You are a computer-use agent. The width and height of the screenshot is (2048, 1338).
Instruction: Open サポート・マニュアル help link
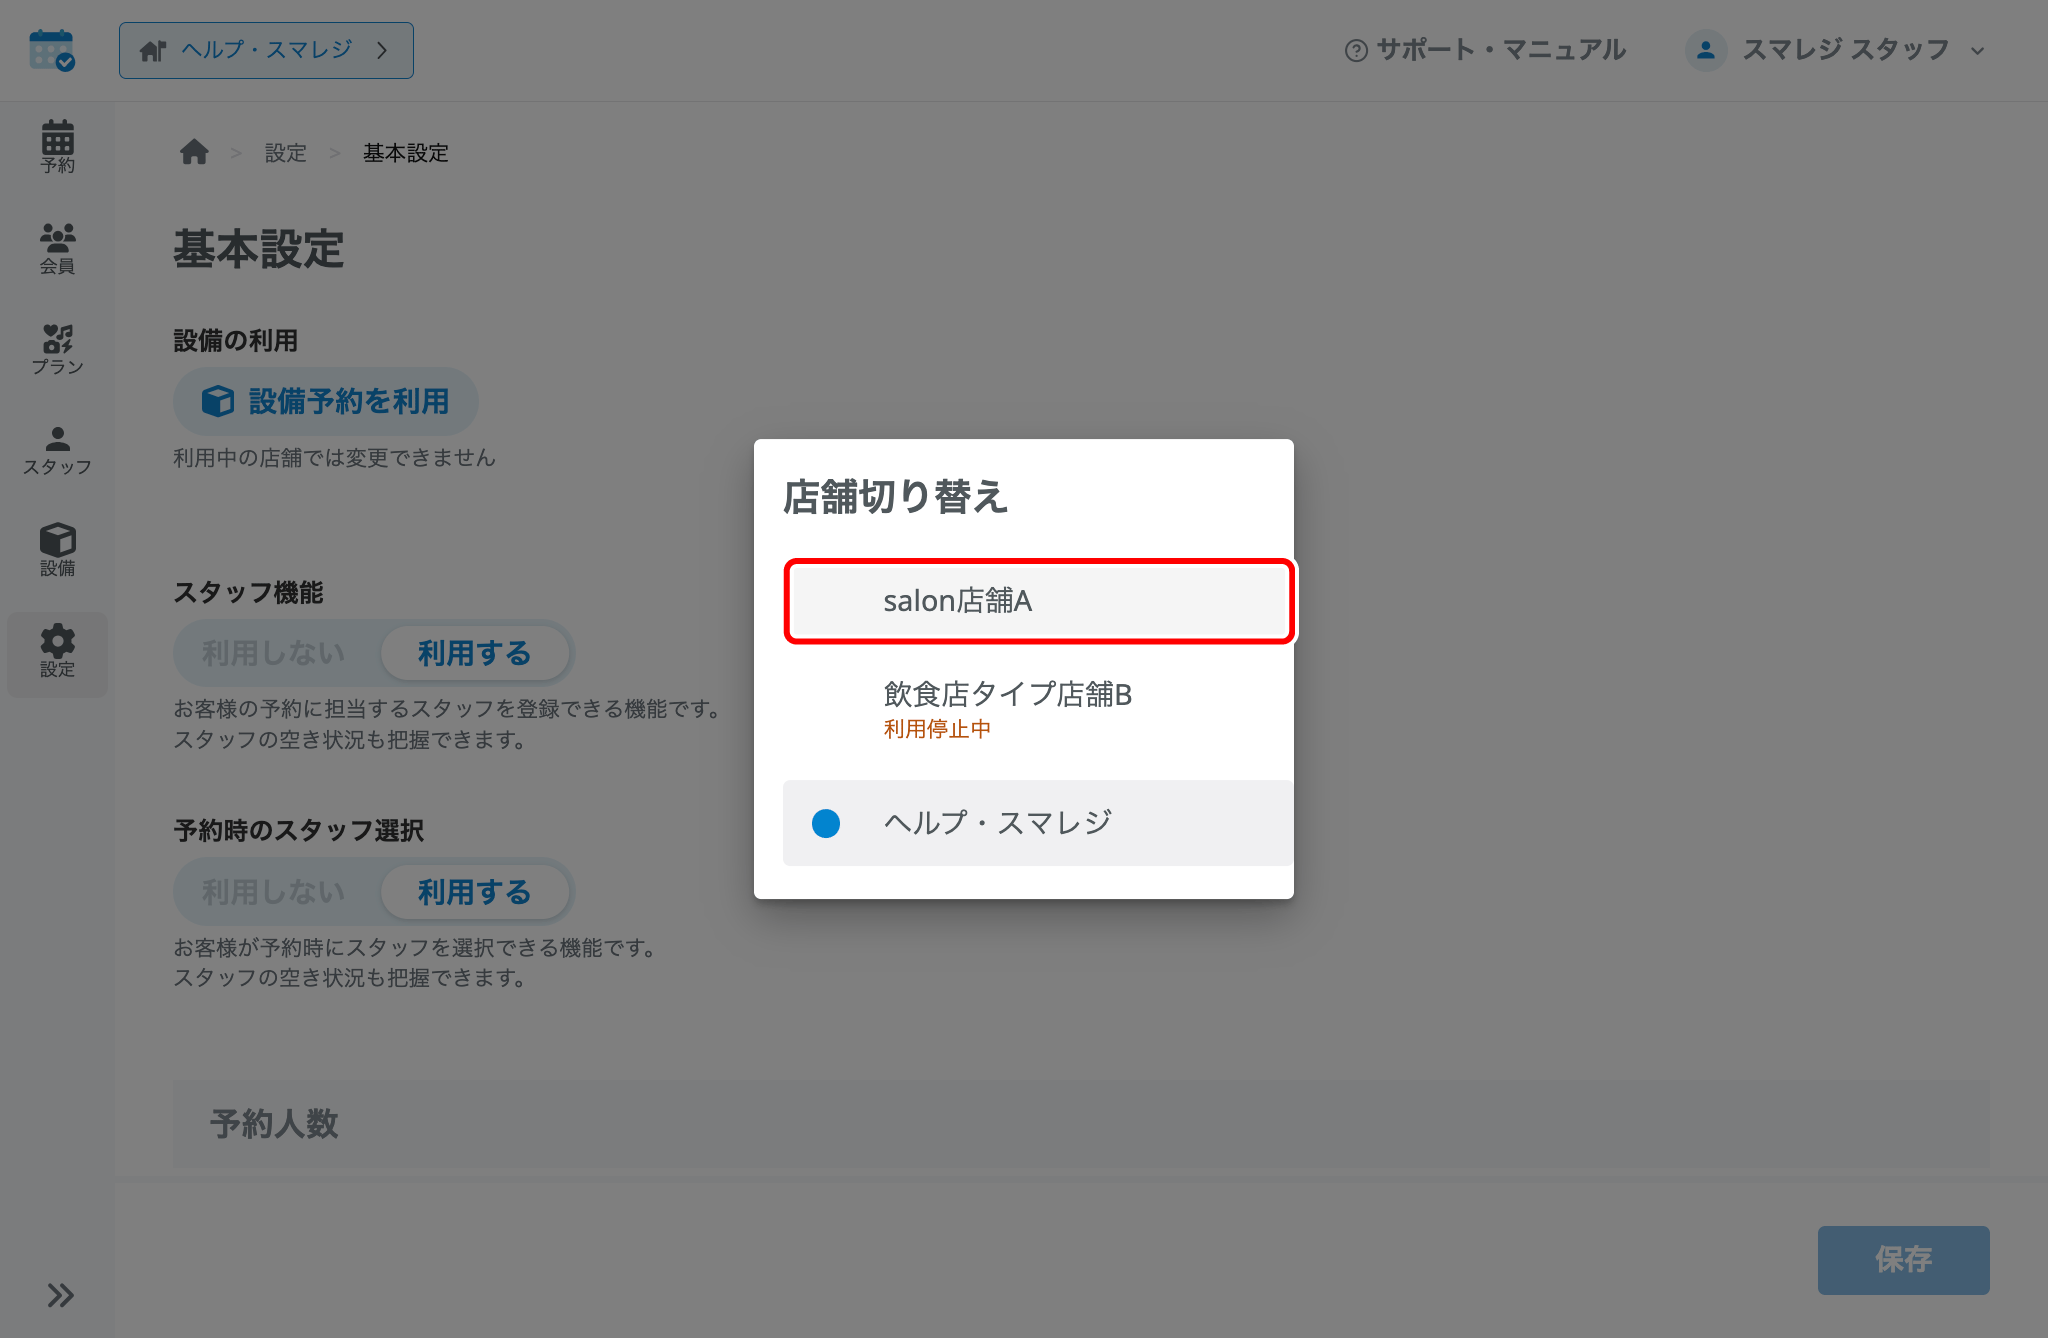pos(1485,50)
